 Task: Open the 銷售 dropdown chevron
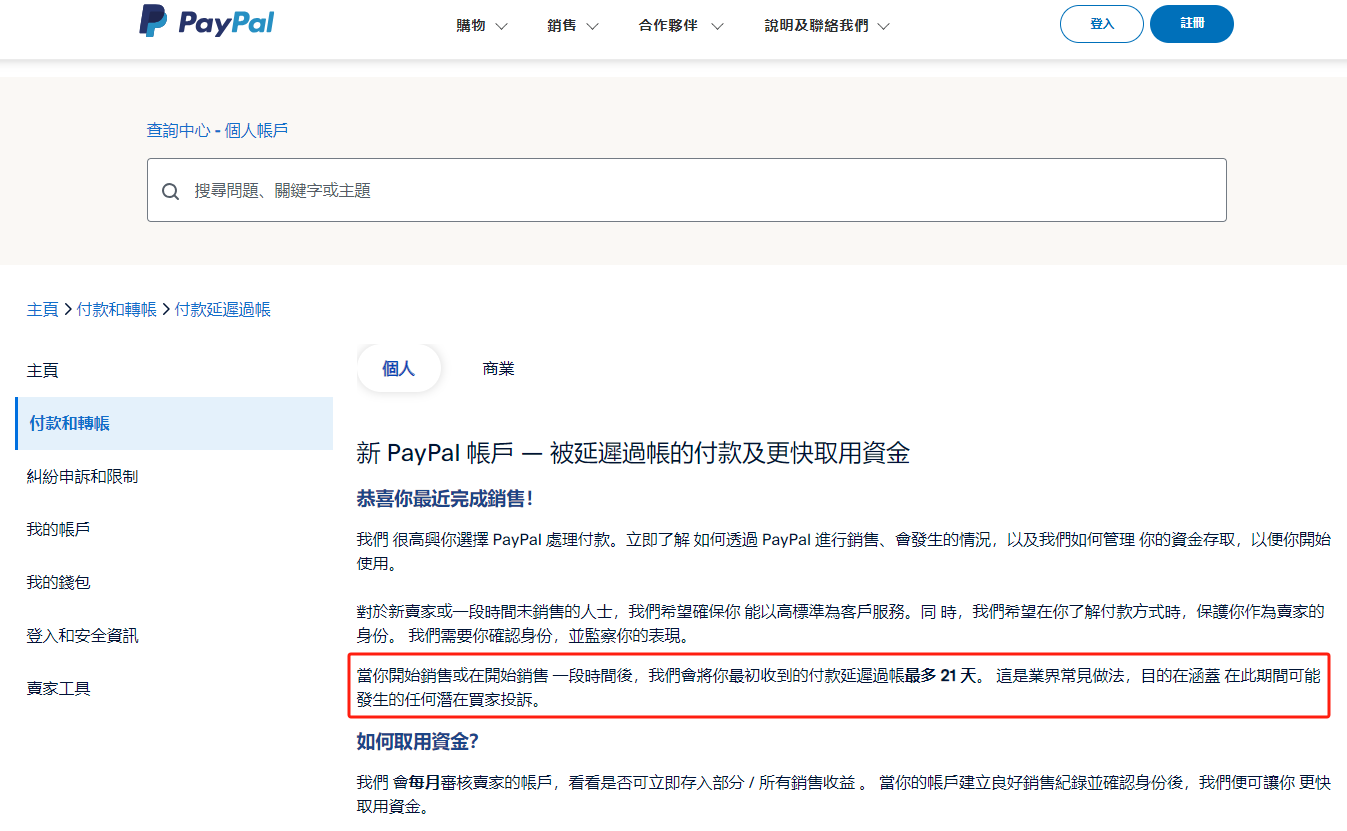pos(595,26)
